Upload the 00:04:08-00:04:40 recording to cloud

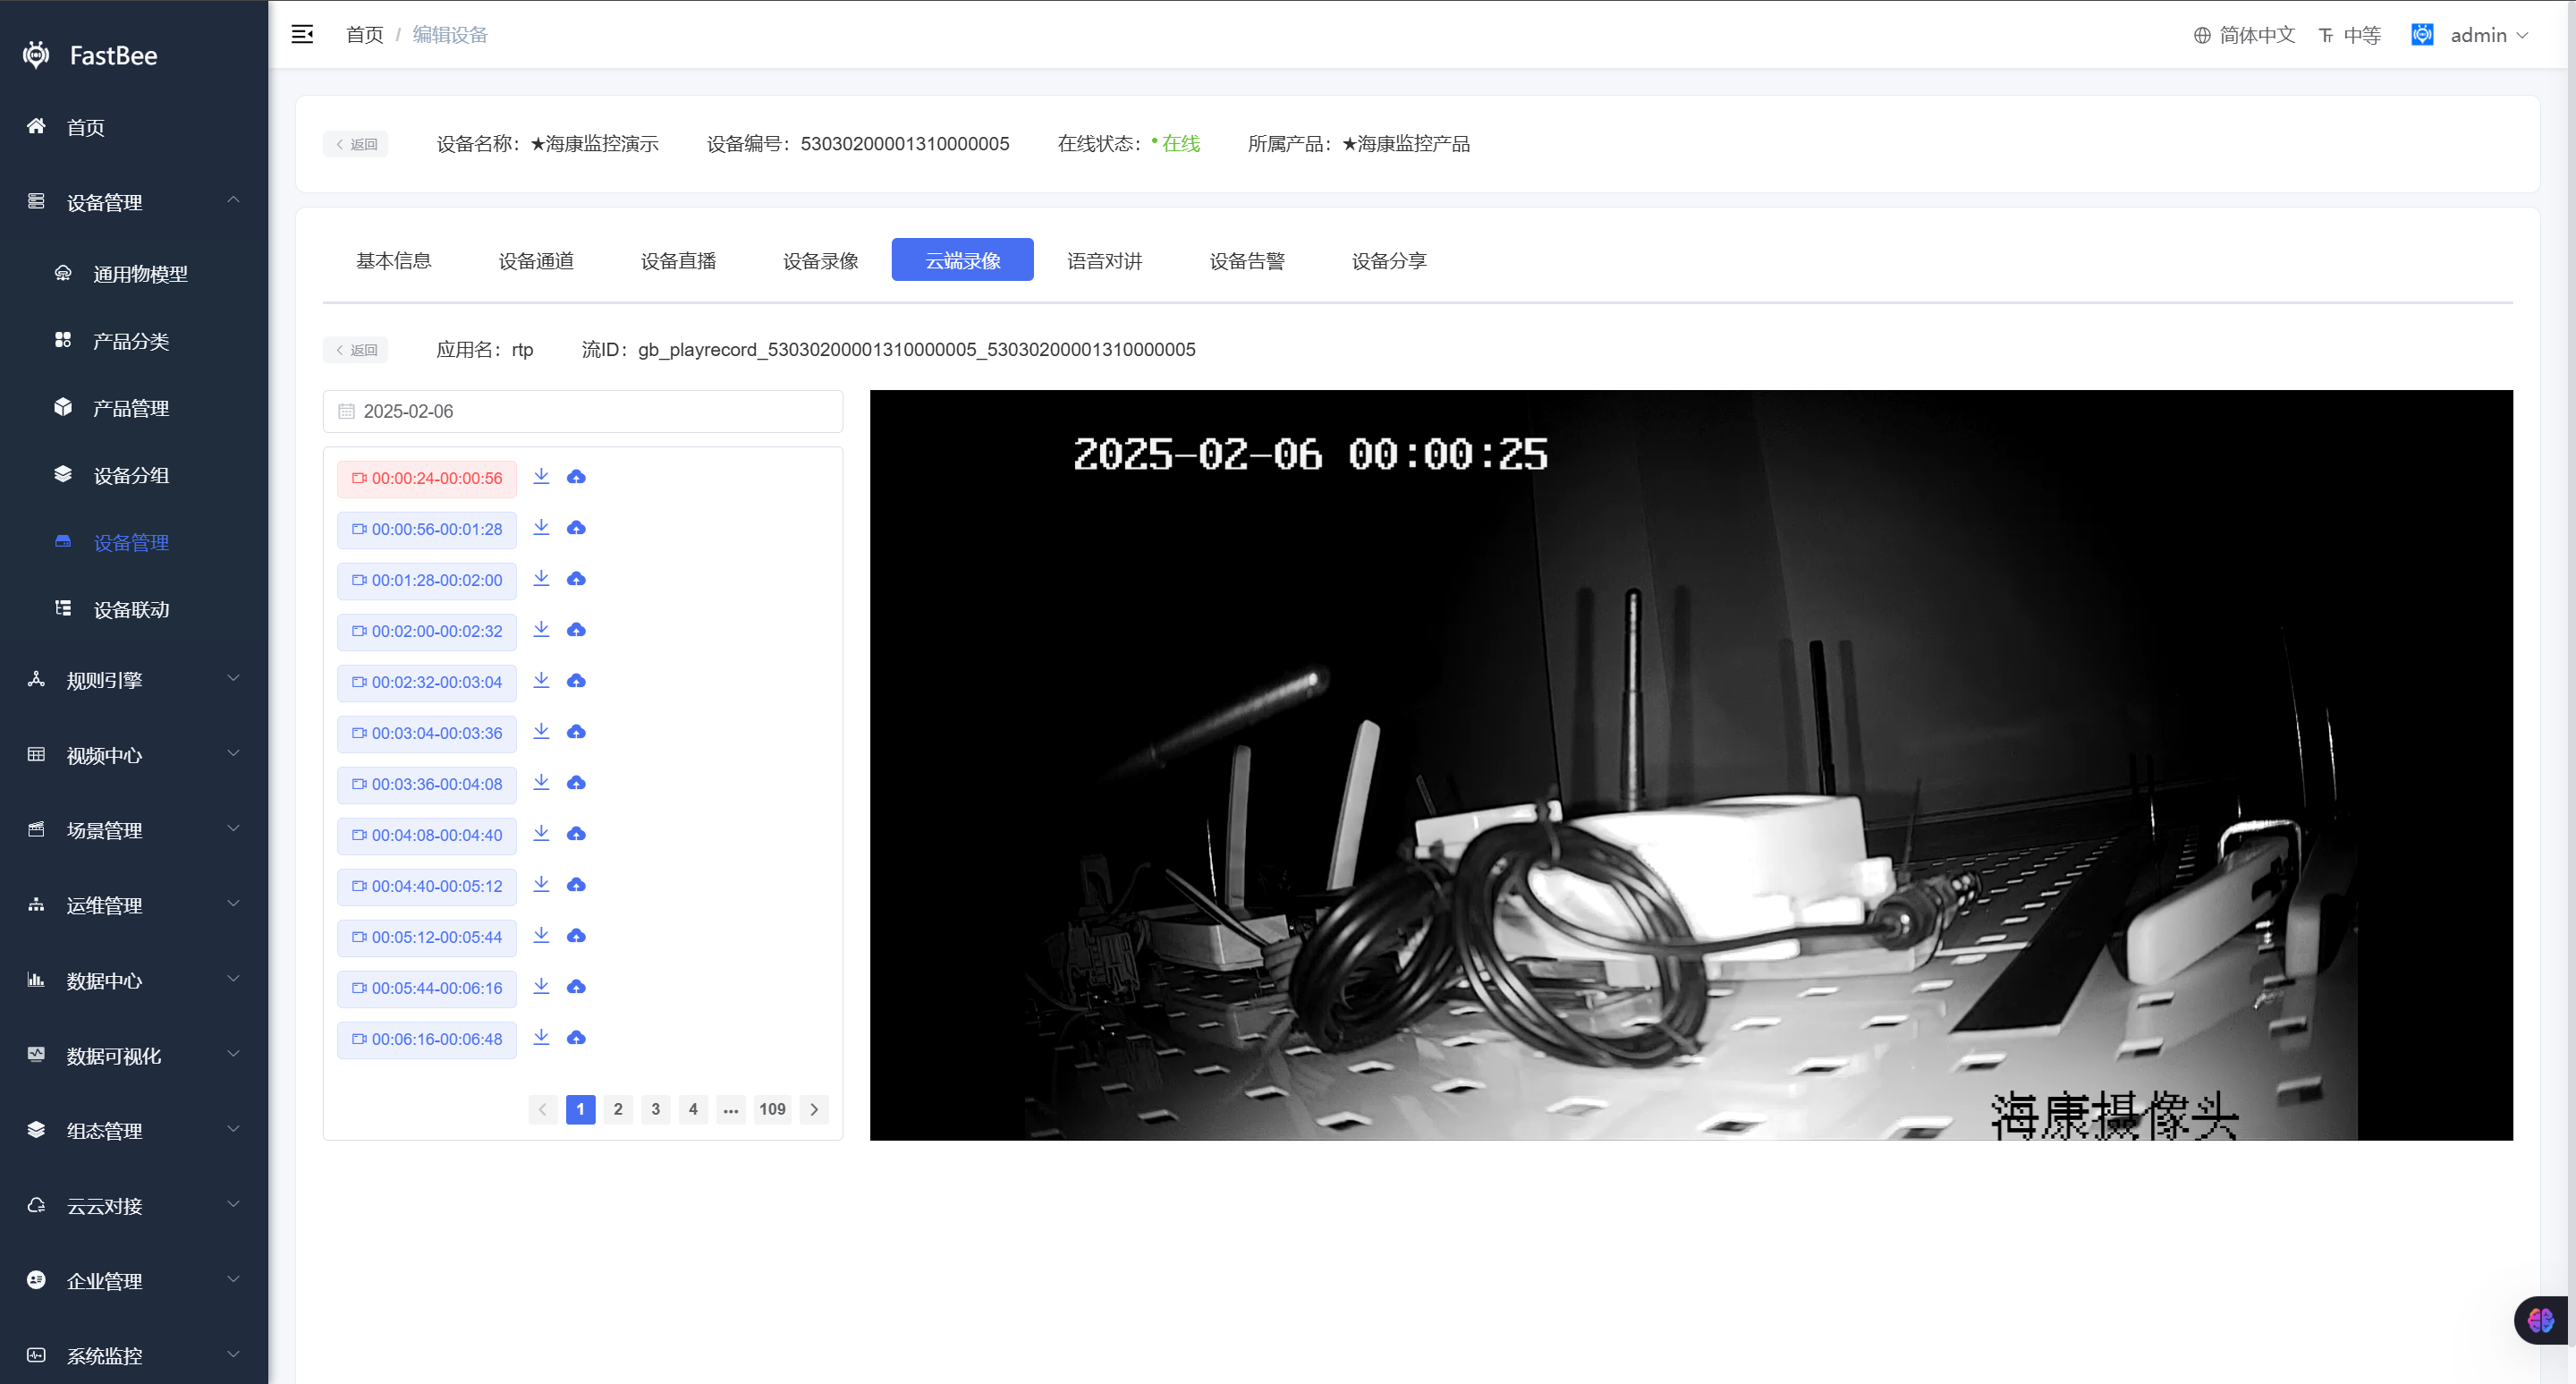pos(576,834)
